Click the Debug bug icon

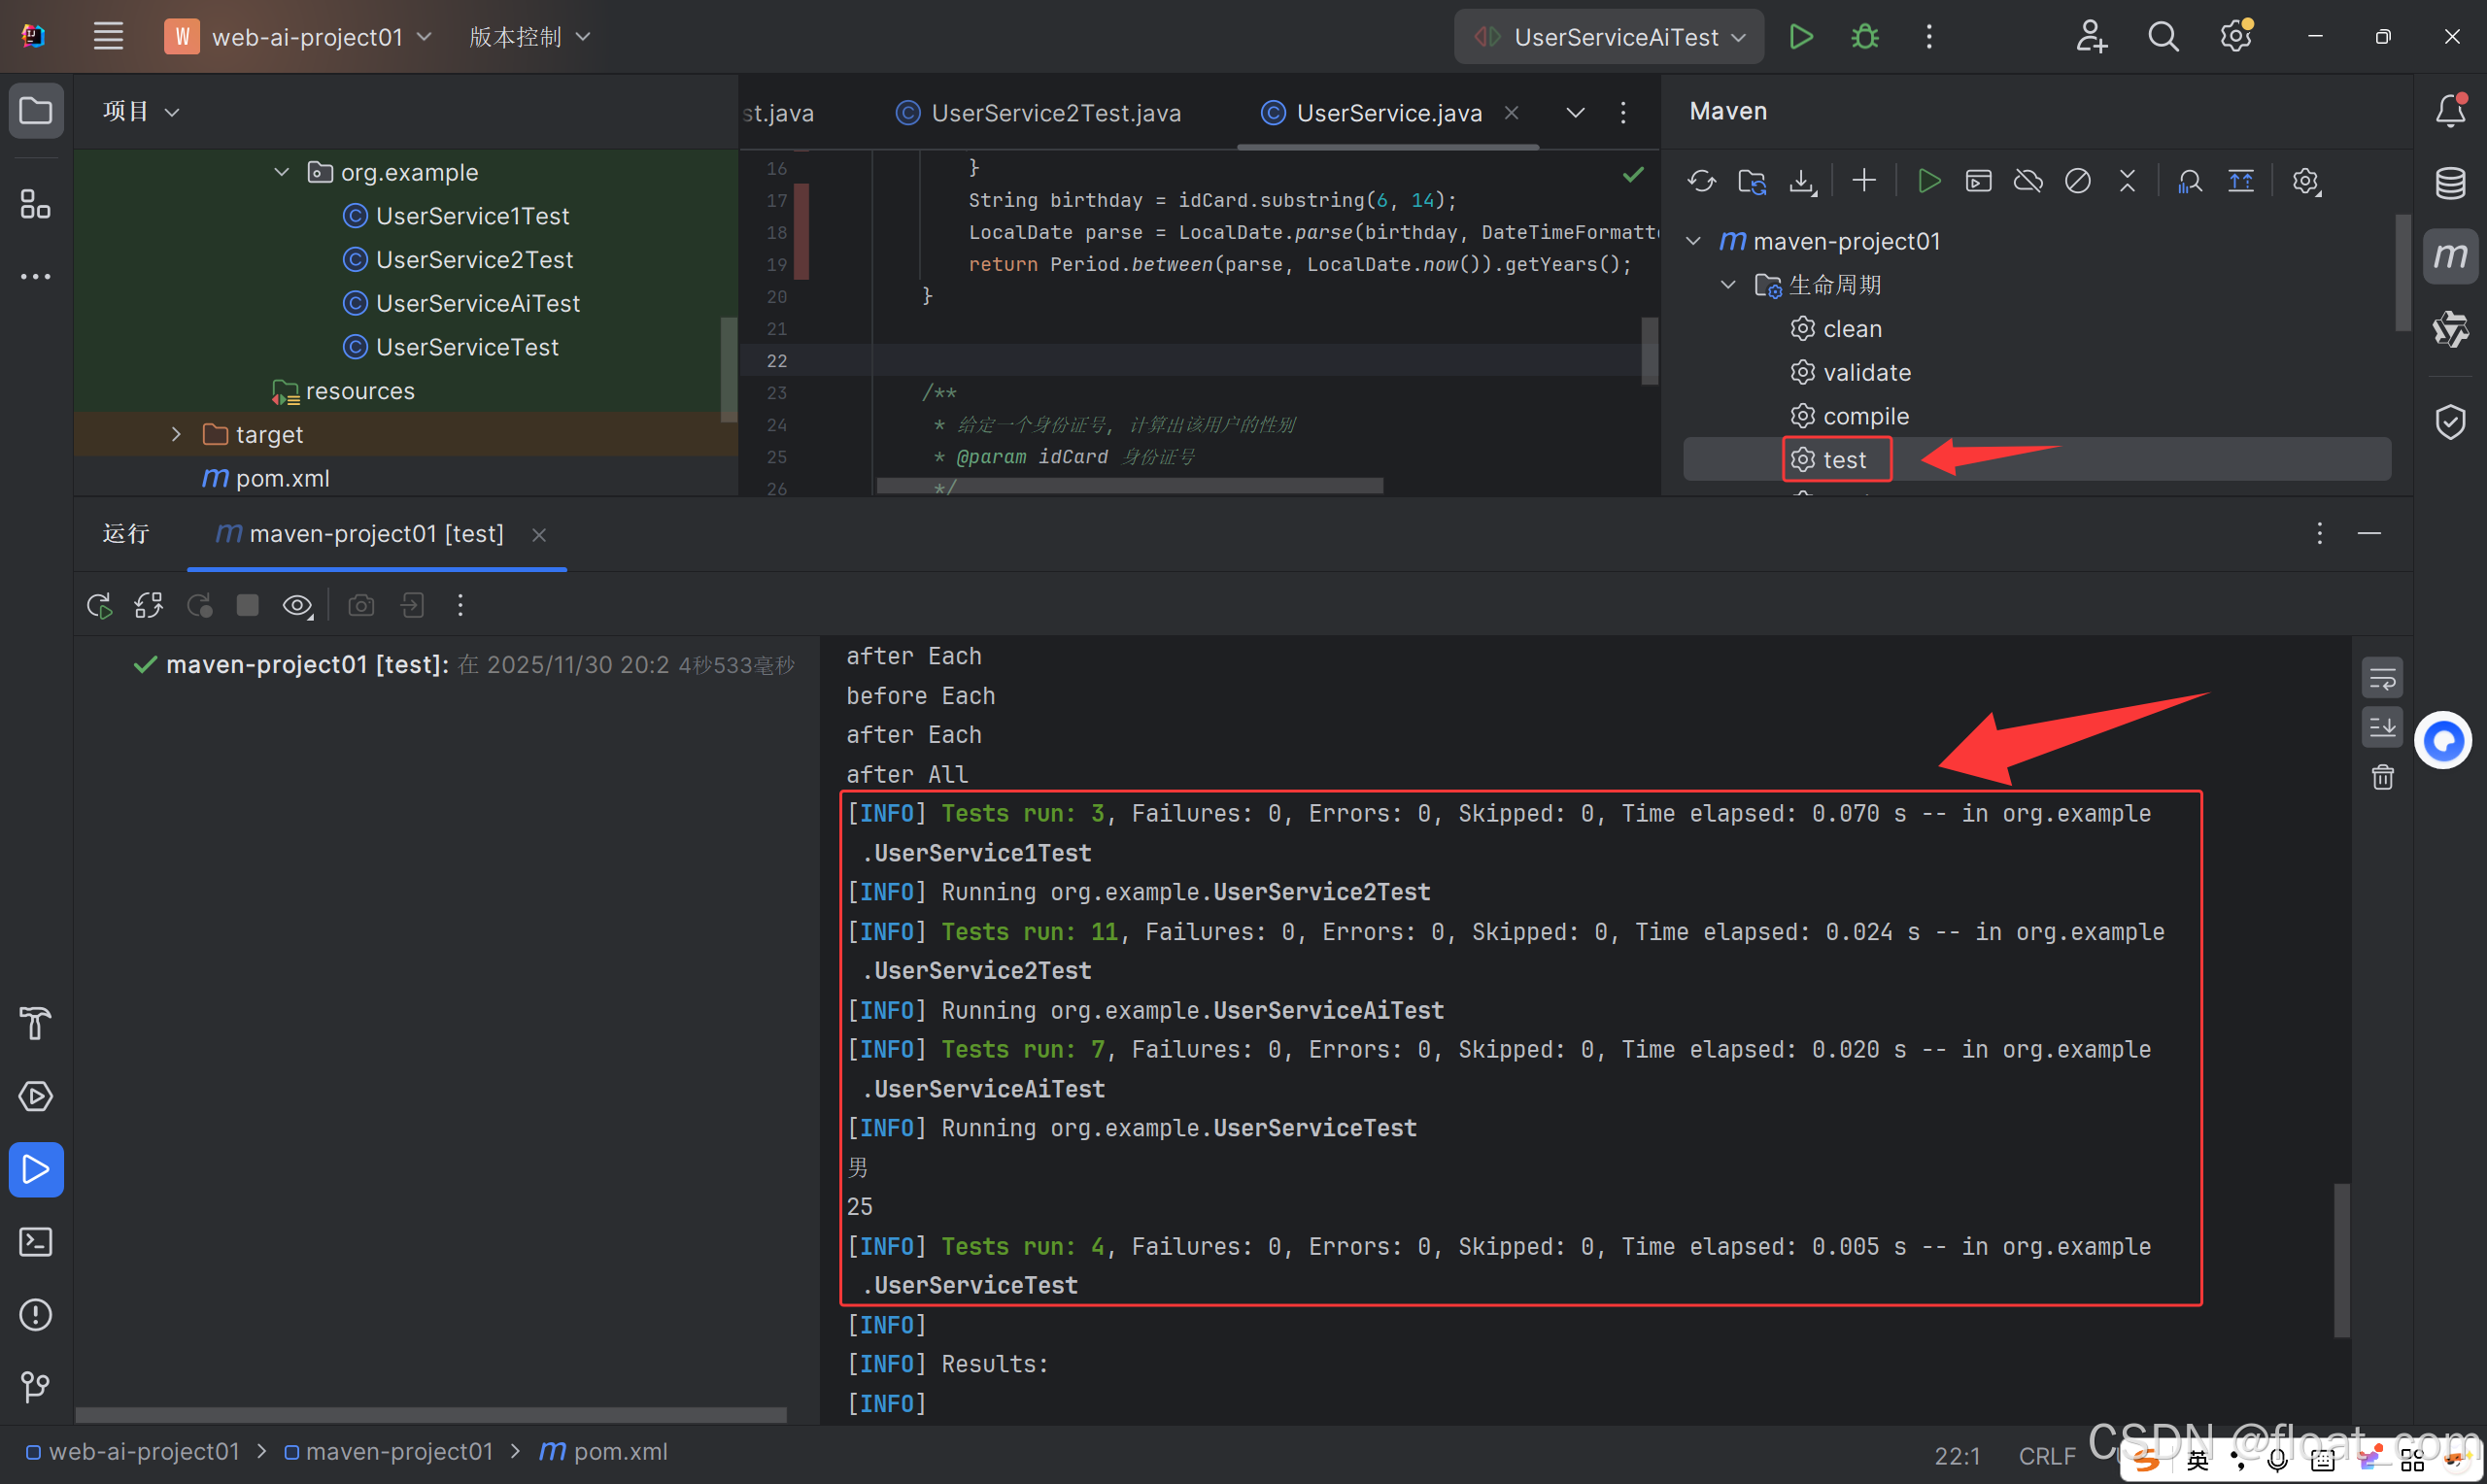1865,37
